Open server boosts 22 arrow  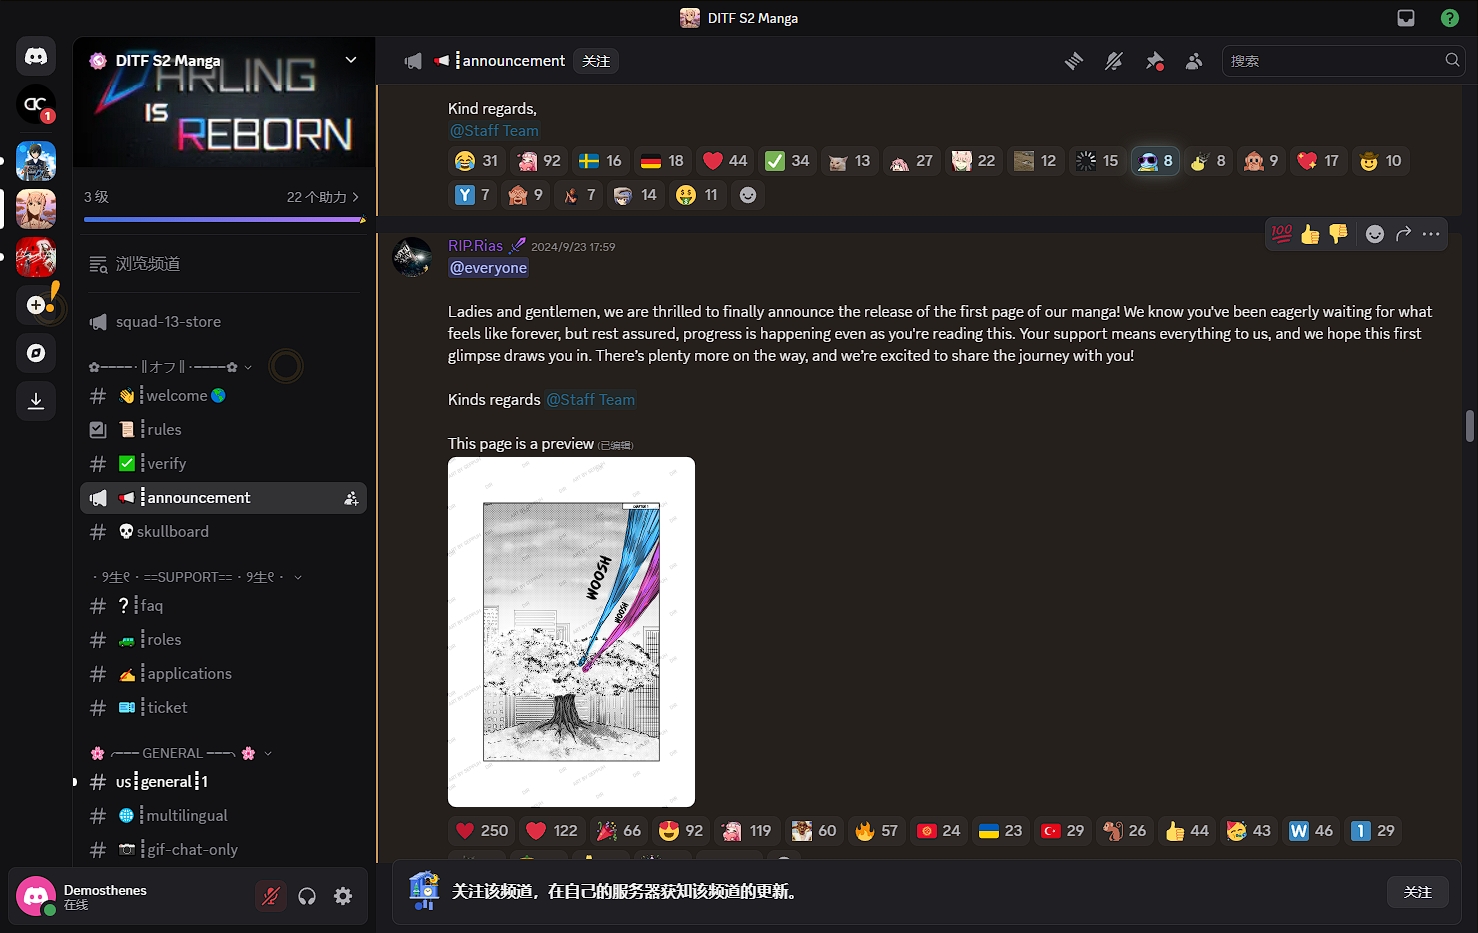[323, 197]
